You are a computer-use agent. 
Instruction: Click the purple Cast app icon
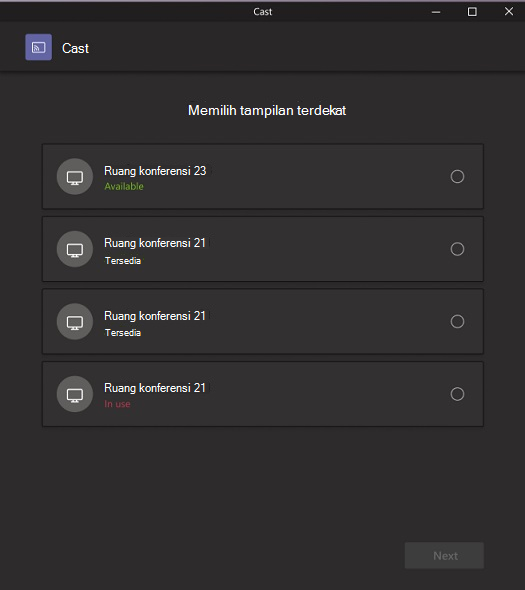[x=38, y=47]
